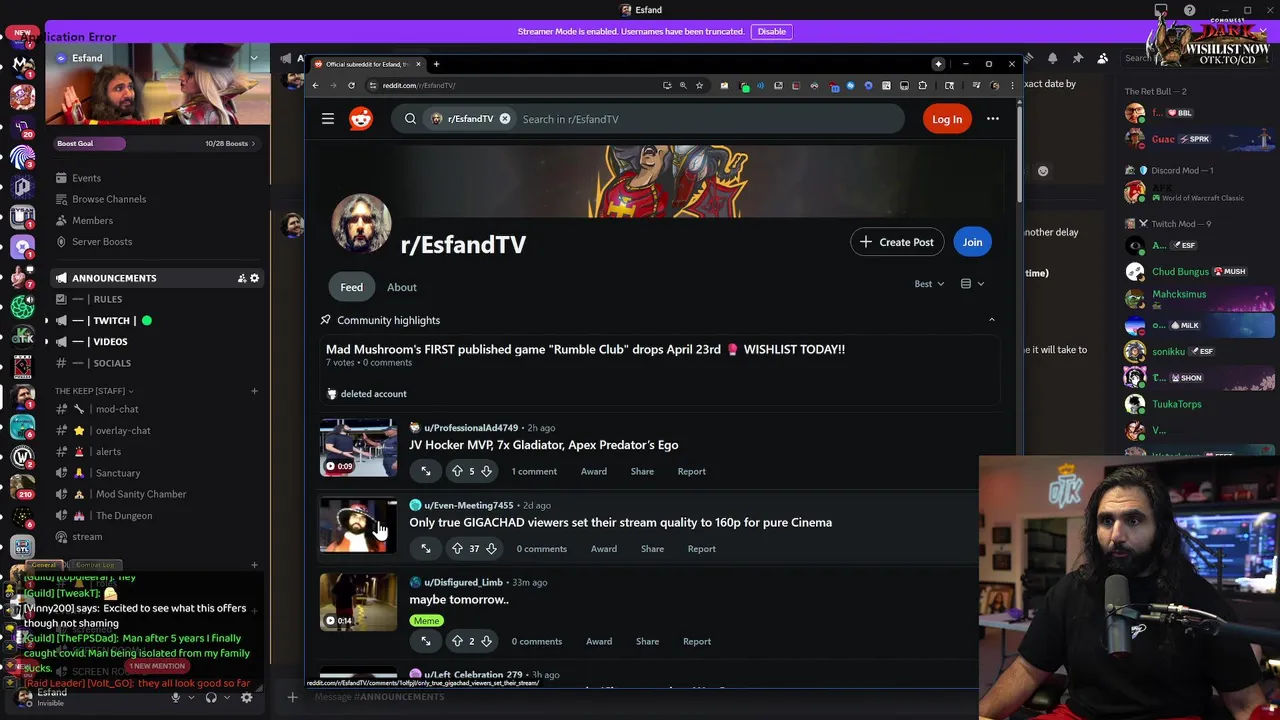
Task: Play the JV Hocker video thumbnail
Action: (358, 447)
